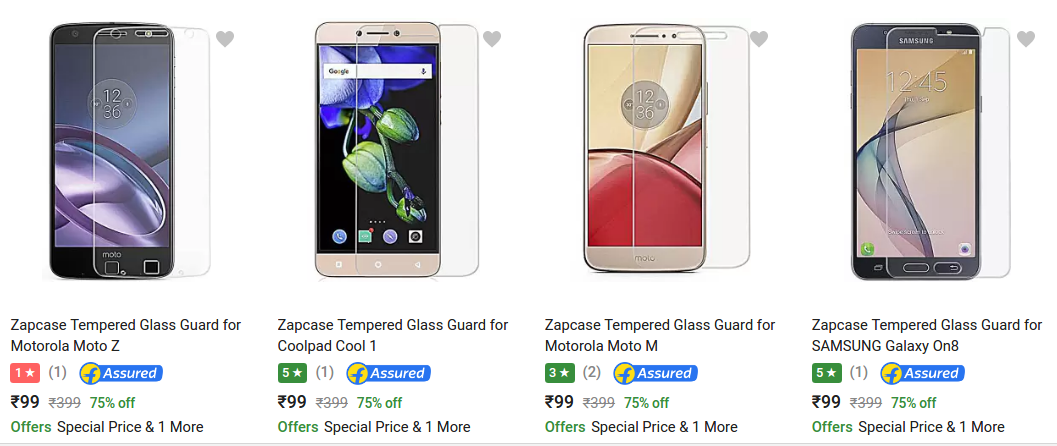
Task: Click Assured badge under Galaxy On8 product
Action: click(922, 373)
